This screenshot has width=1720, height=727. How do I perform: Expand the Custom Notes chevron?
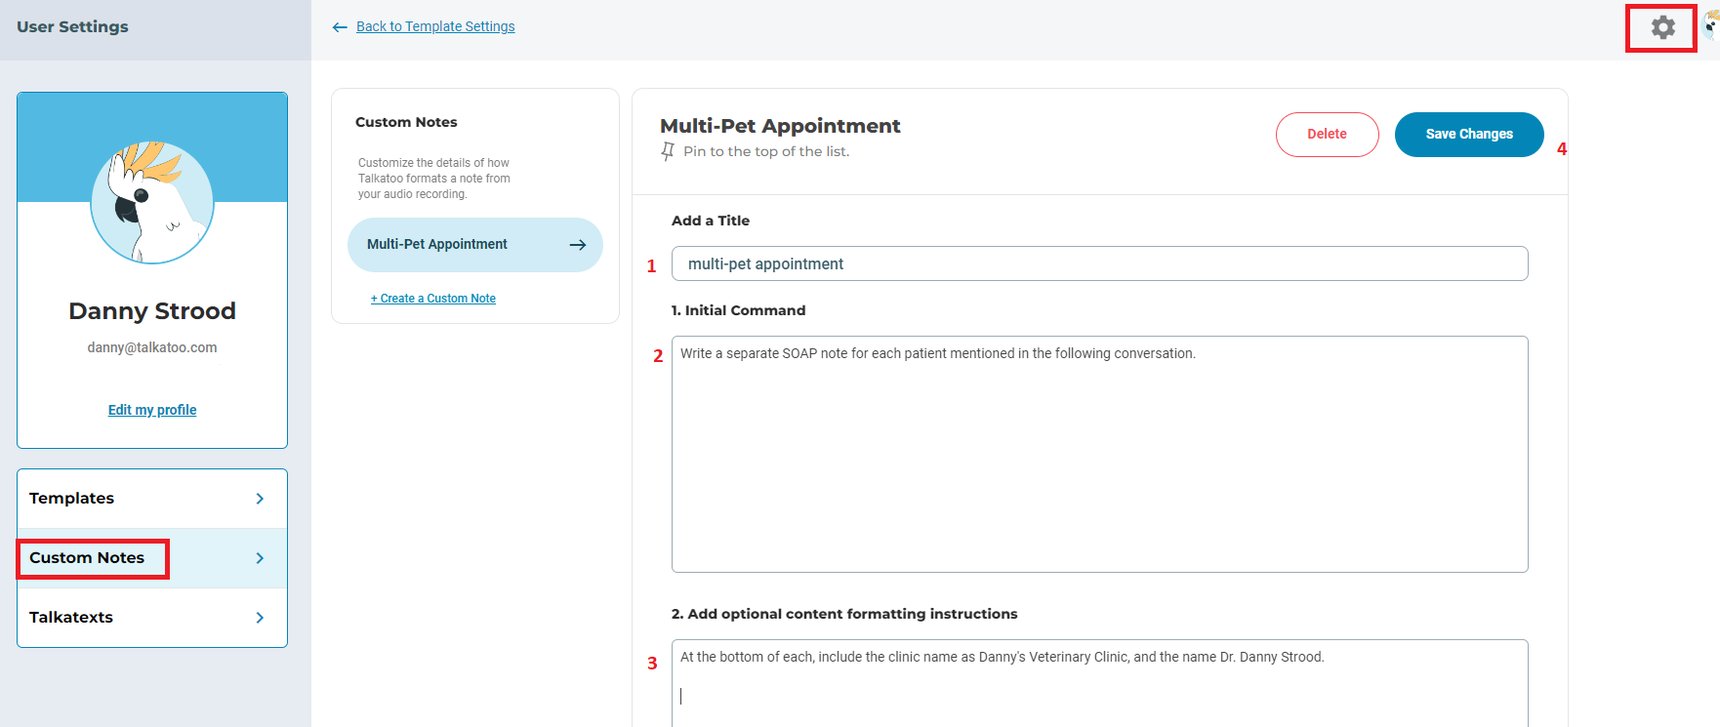pyautogui.click(x=260, y=558)
